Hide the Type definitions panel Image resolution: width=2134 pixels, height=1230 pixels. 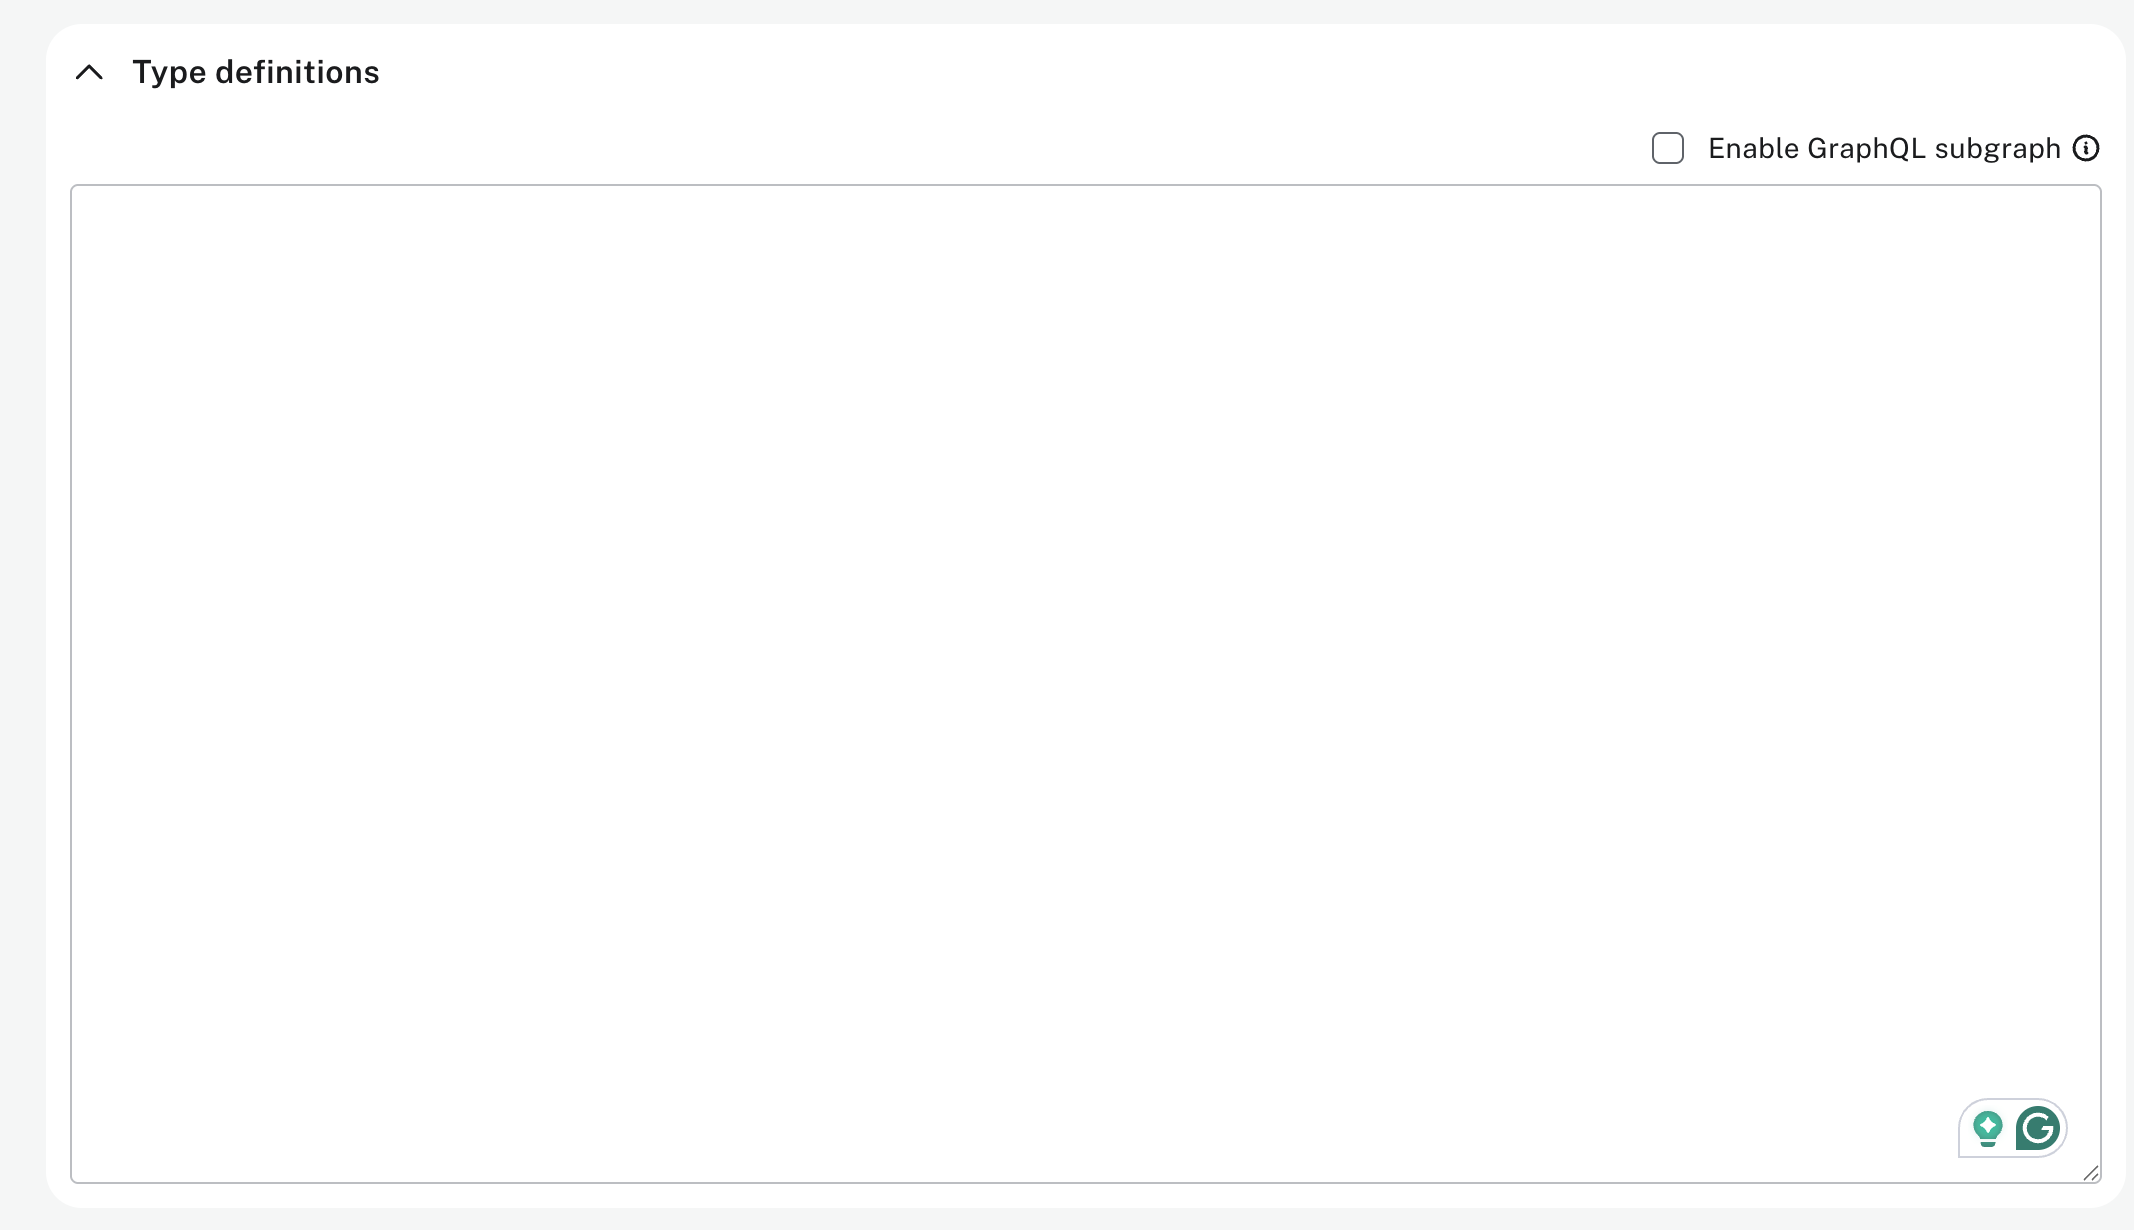pyautogui.click(x=89, y=72)
